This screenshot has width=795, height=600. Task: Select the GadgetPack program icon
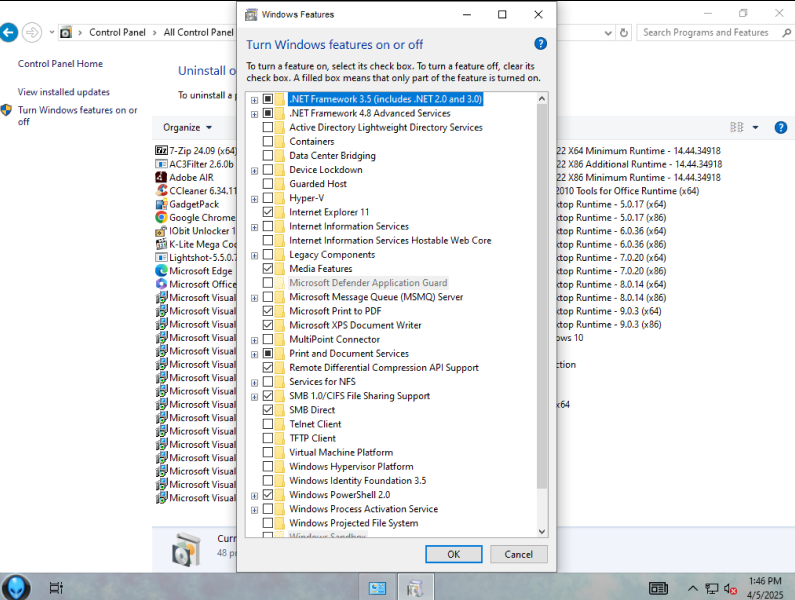[x=161, y=204]
